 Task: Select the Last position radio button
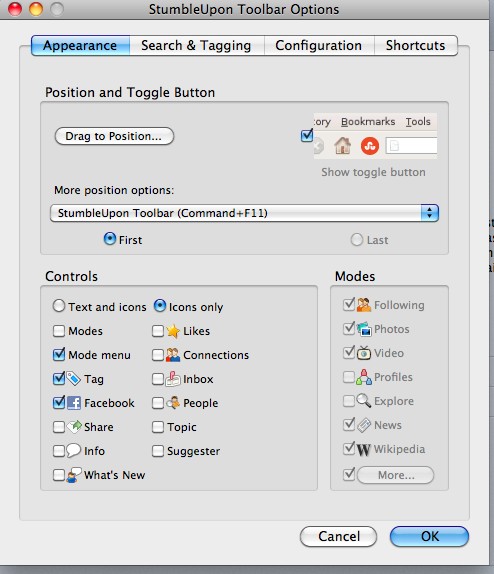point(357,240)
